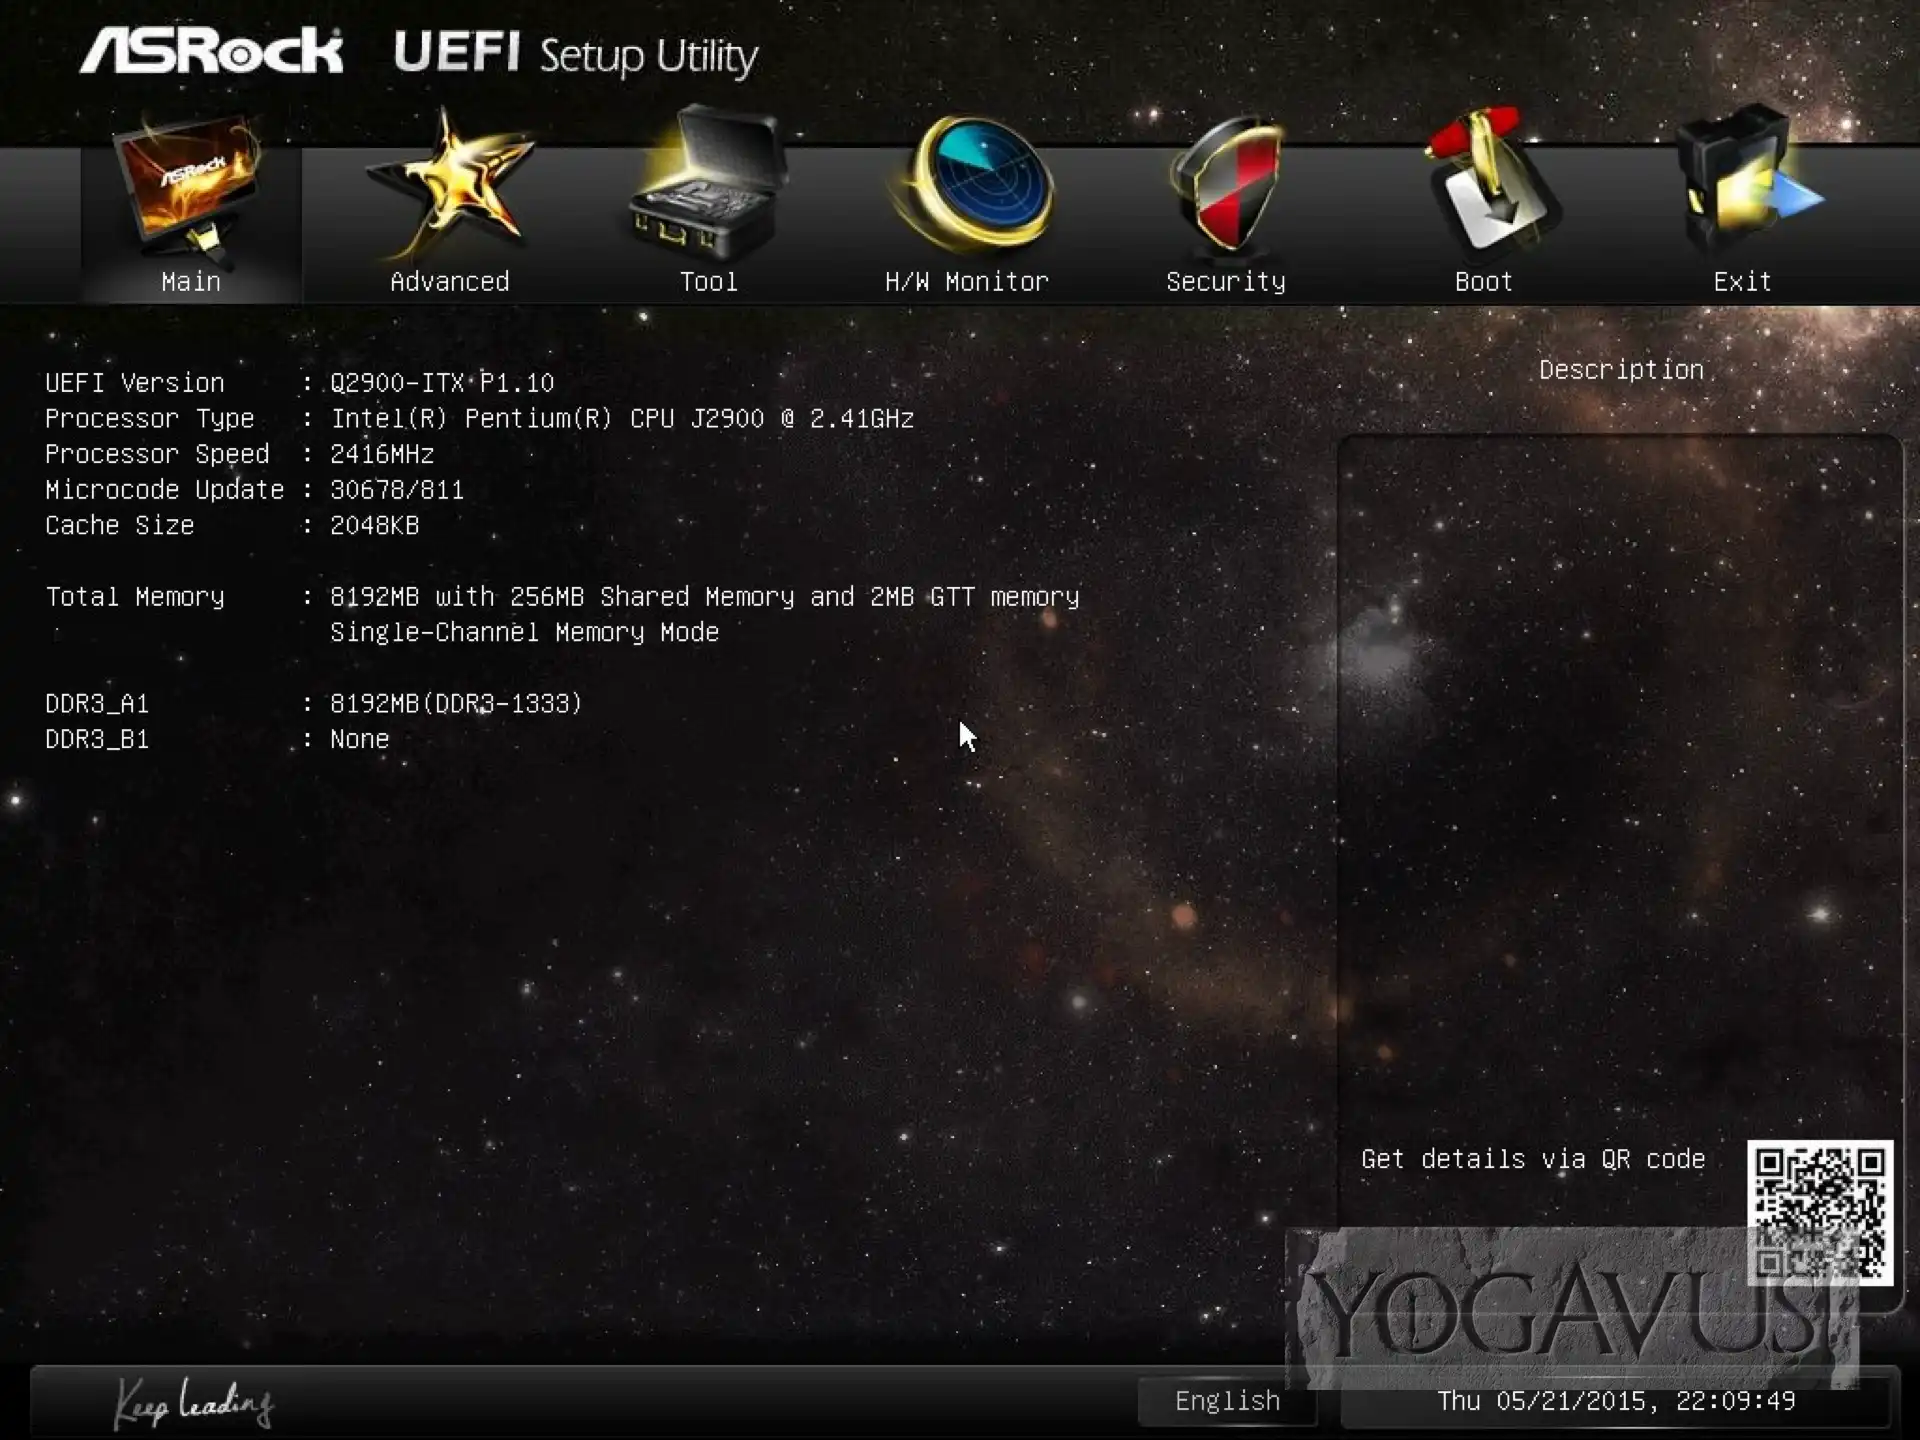1920x1440 pixels.
Task: Click the ASRock logo
Action: coord(211,51)
